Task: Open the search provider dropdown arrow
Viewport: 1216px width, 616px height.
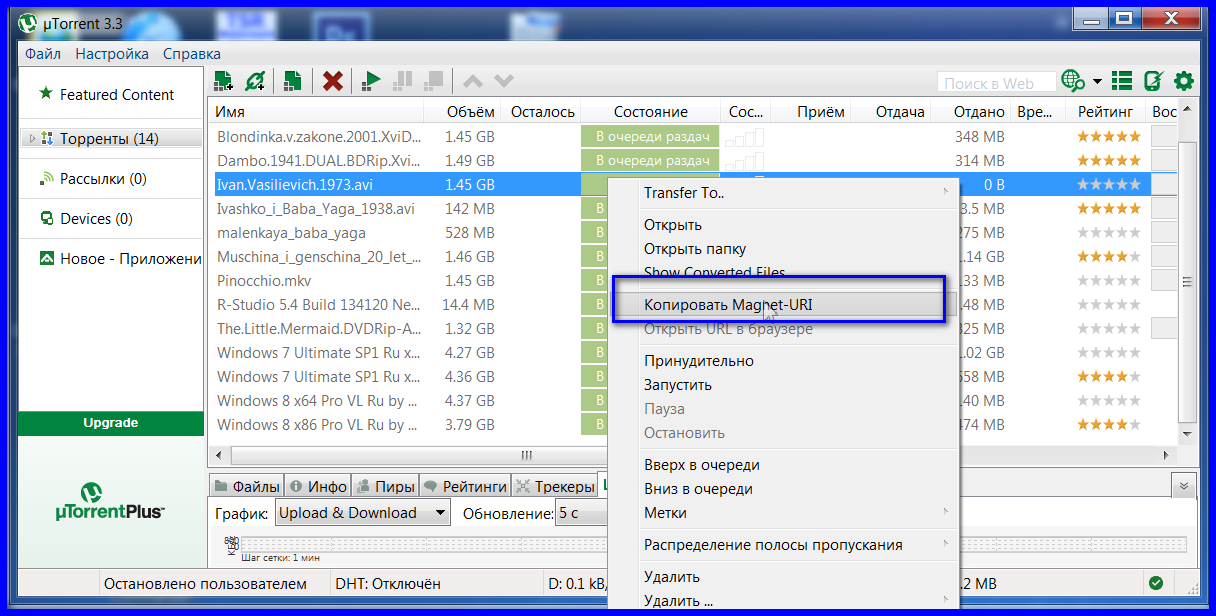Action: (1097, 81)
